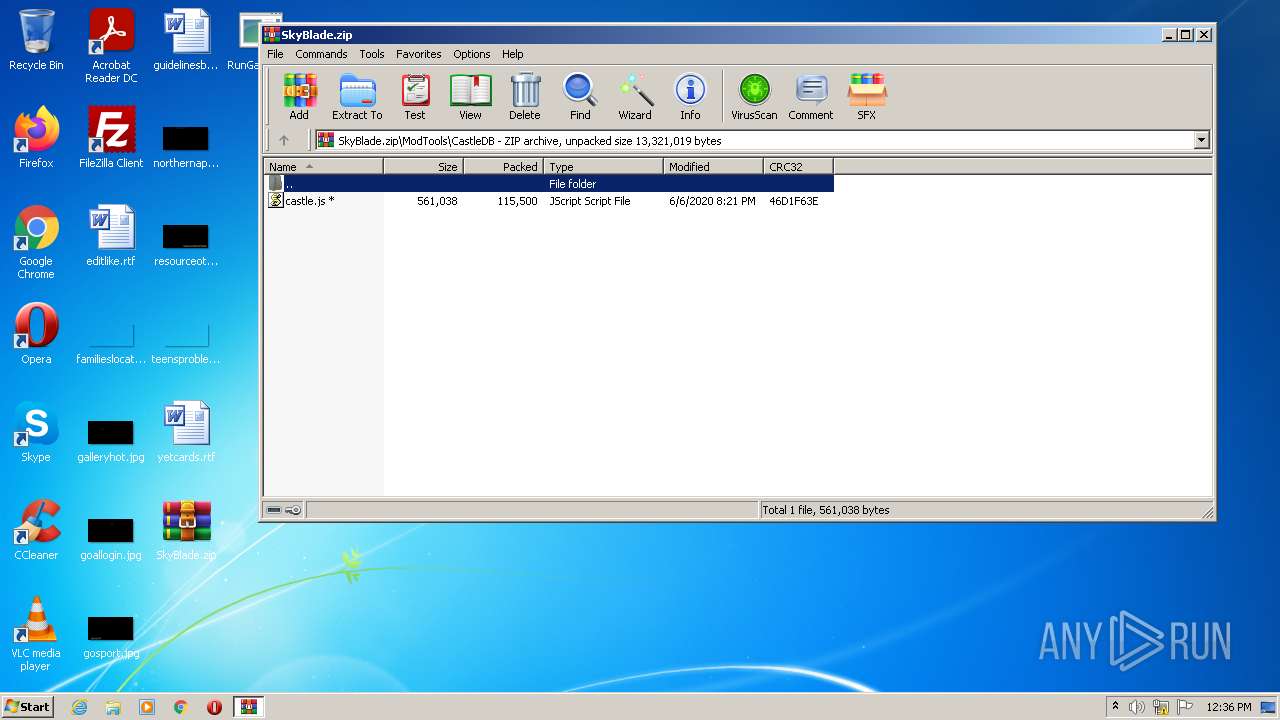Click the WinRAR taskbar button
This screenshot has height=720, width=1280.
tap(249, 707)
